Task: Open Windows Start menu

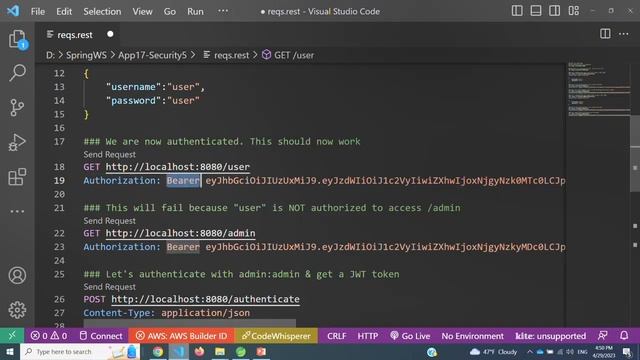Action: (x=10, y=352)
